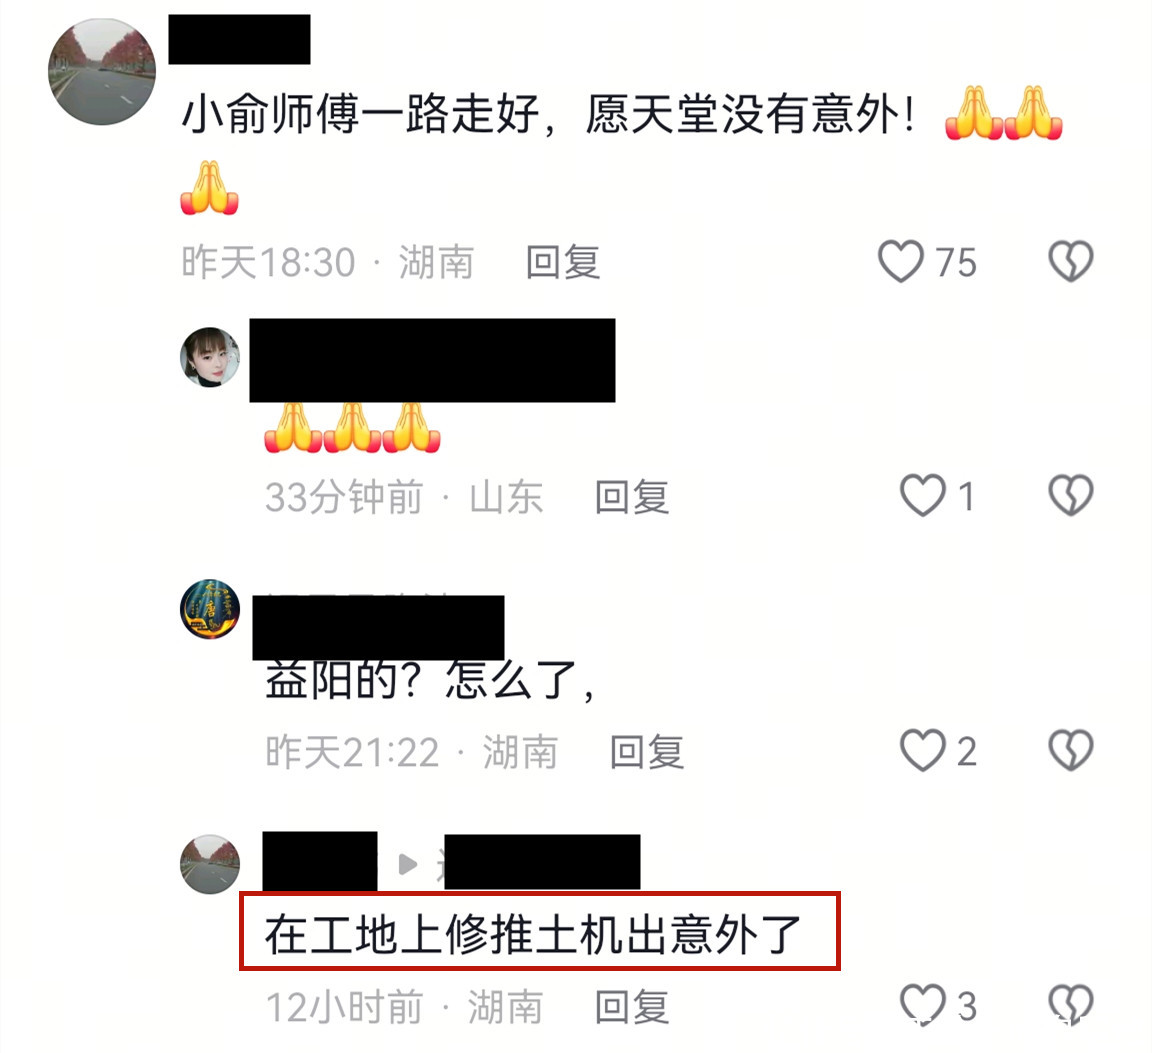
Task: Tap 回复 on the 33分钟前 comment
Action: (x=632, y=497)
